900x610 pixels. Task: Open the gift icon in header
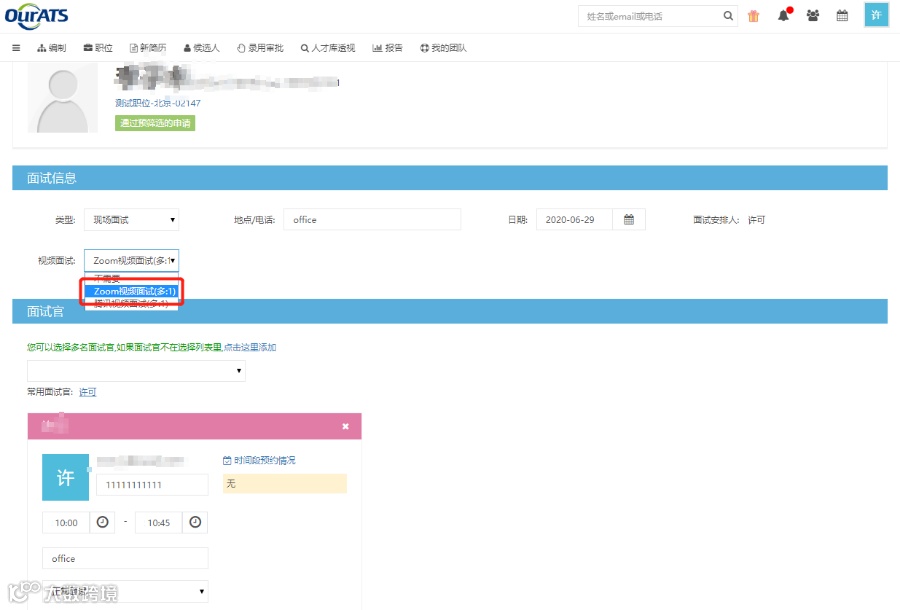754,16
